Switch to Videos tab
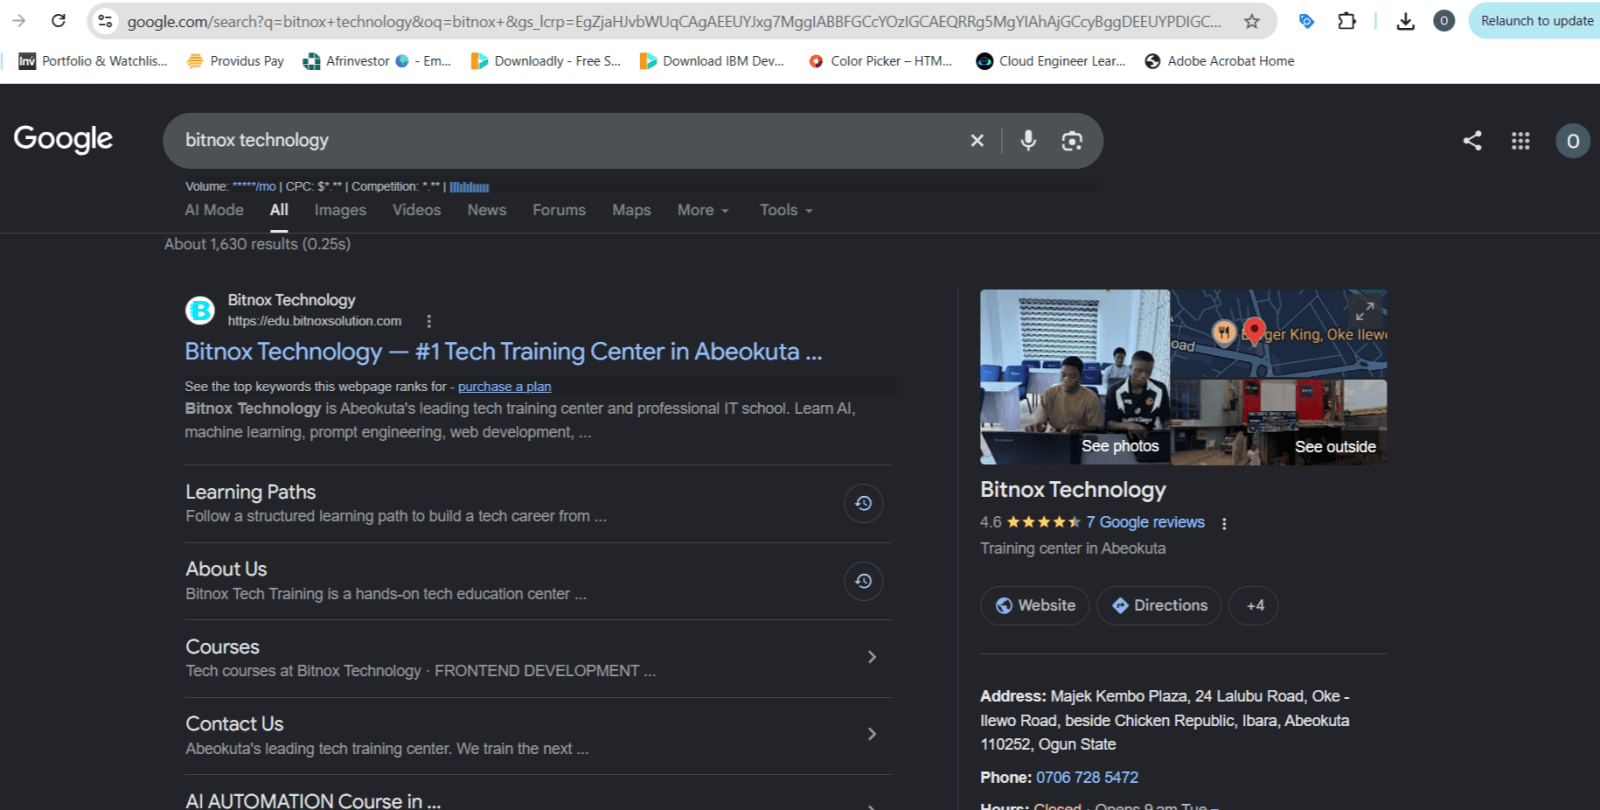Screen dimensions: 1600x810 click(417, 210)
